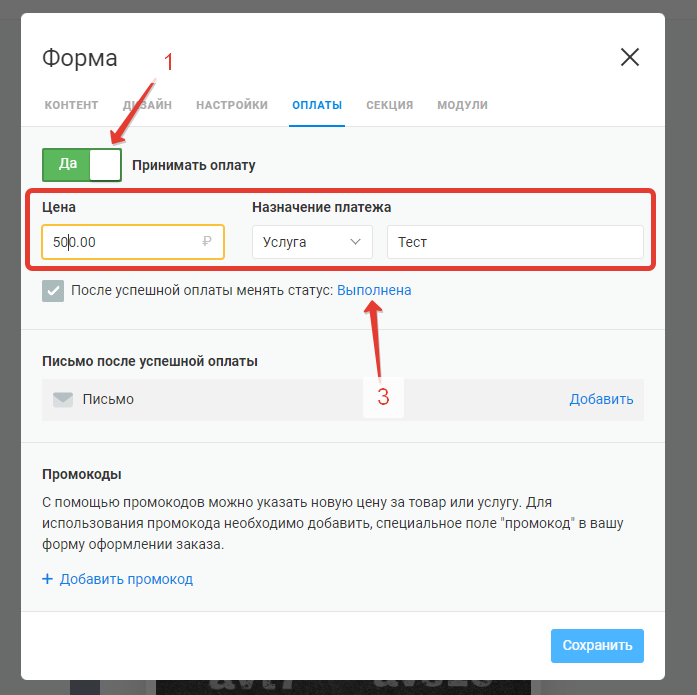Open the Услуга payment type dropdown
The height and width of the screenshot is (695, 697).
point(312,242)
